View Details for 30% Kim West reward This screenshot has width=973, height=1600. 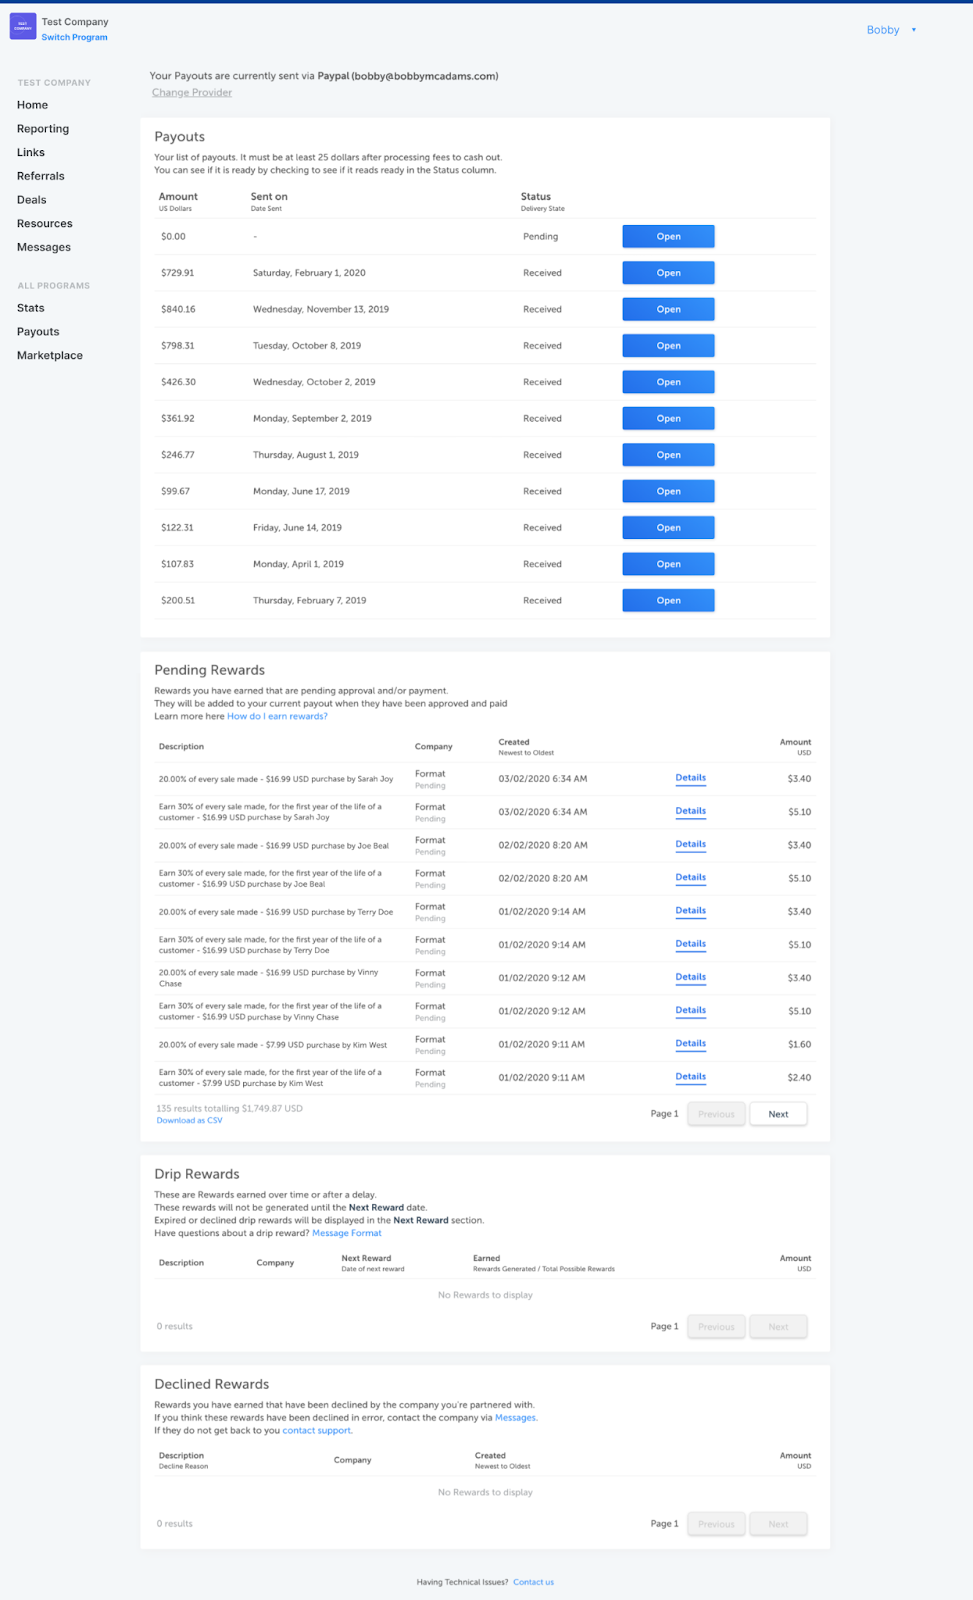click(x=690, y=1077)
